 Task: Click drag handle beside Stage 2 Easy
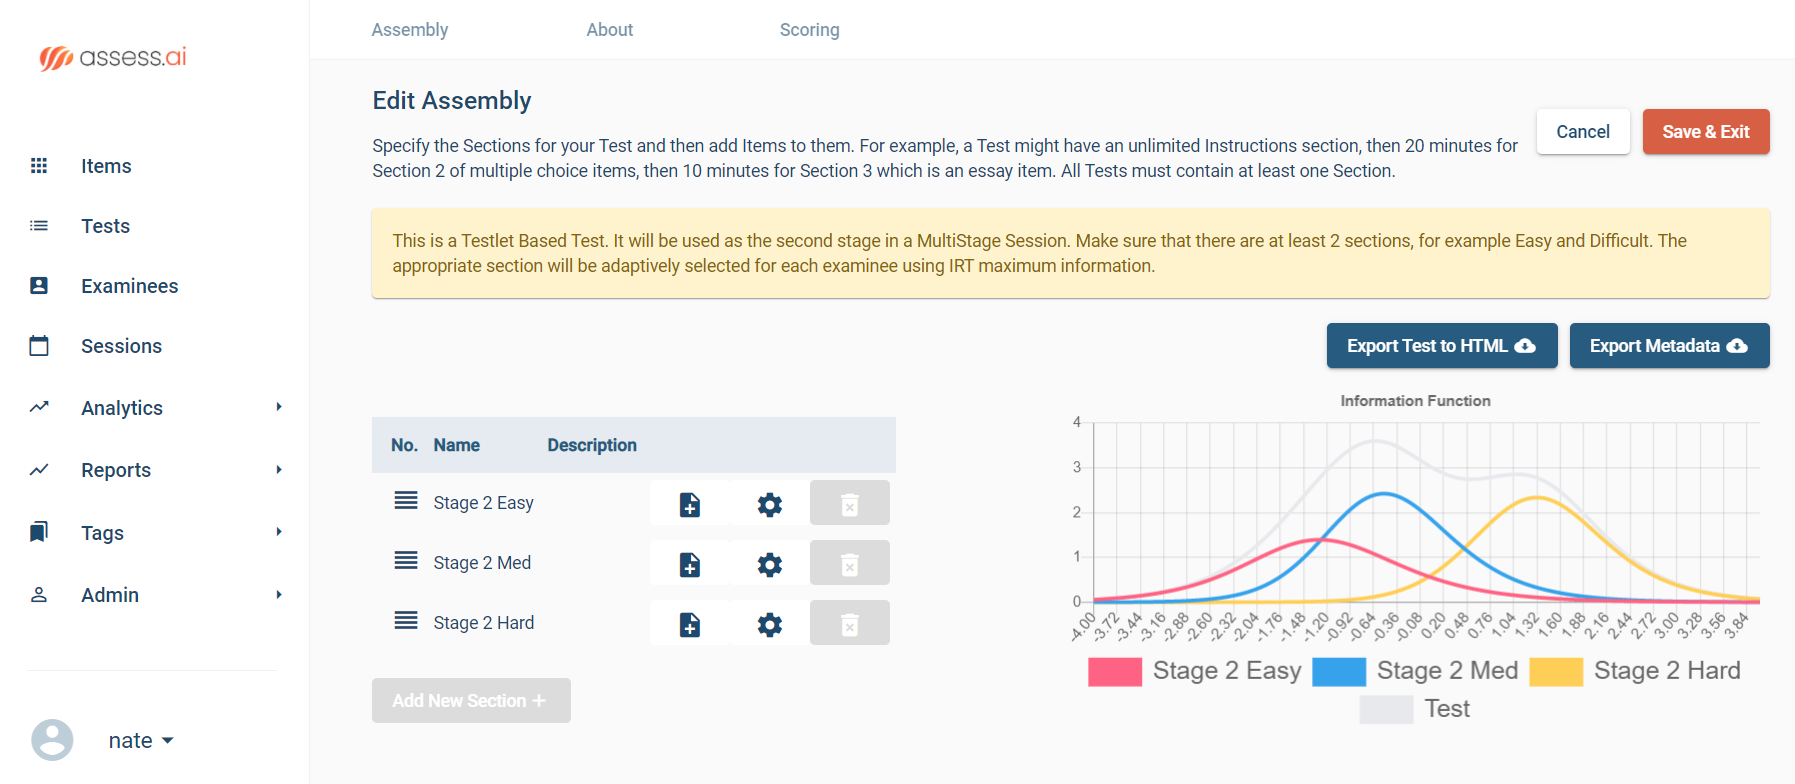point(406,501)
